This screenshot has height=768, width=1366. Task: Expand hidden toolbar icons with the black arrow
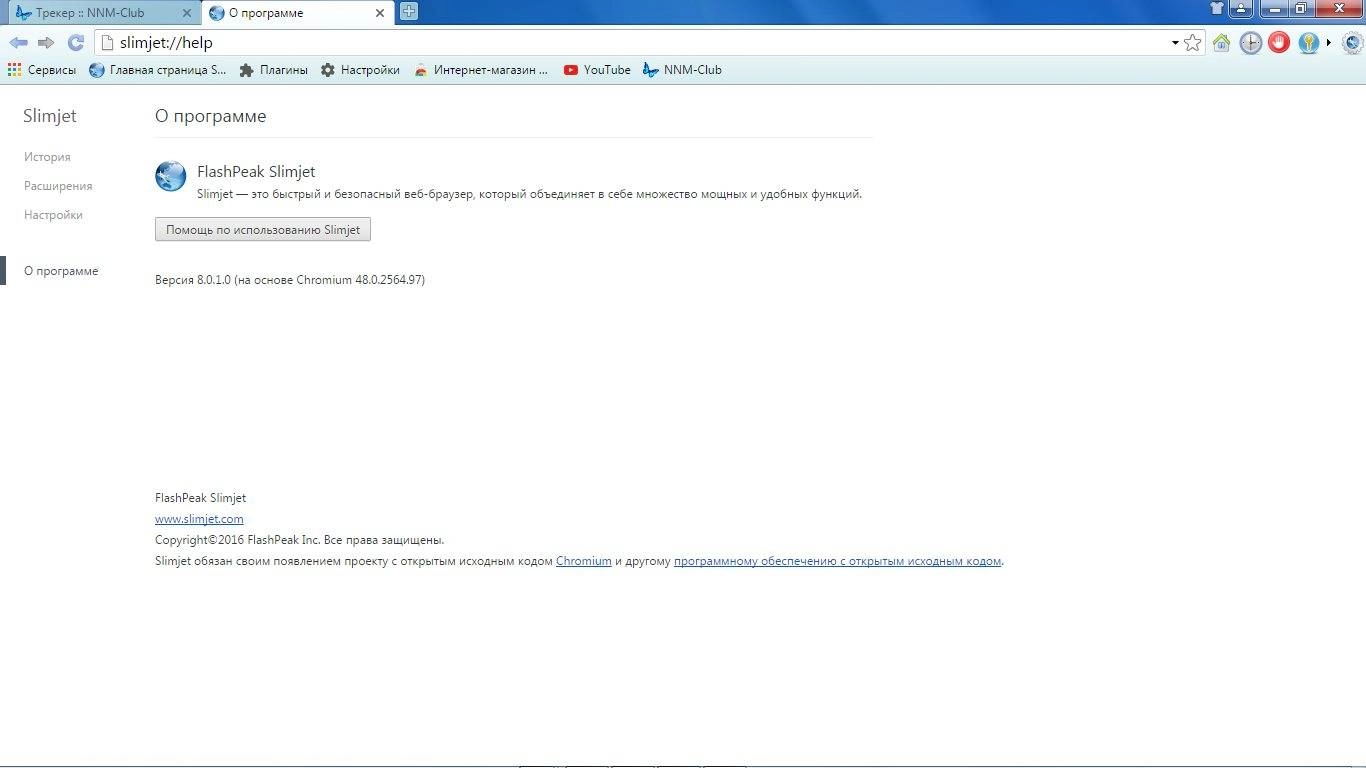(x=1329, y=43)
